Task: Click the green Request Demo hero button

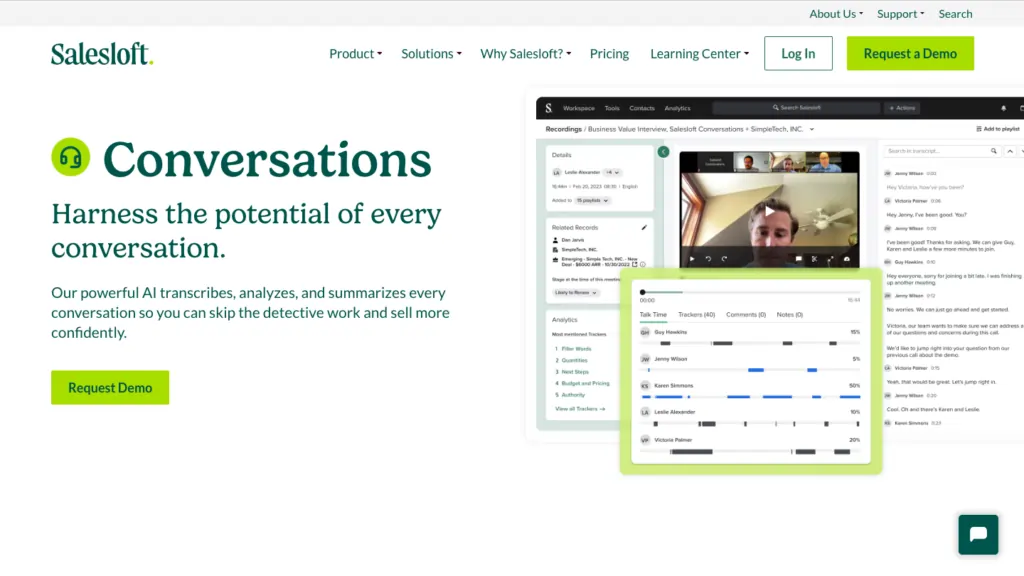Action: coord(110,388)
